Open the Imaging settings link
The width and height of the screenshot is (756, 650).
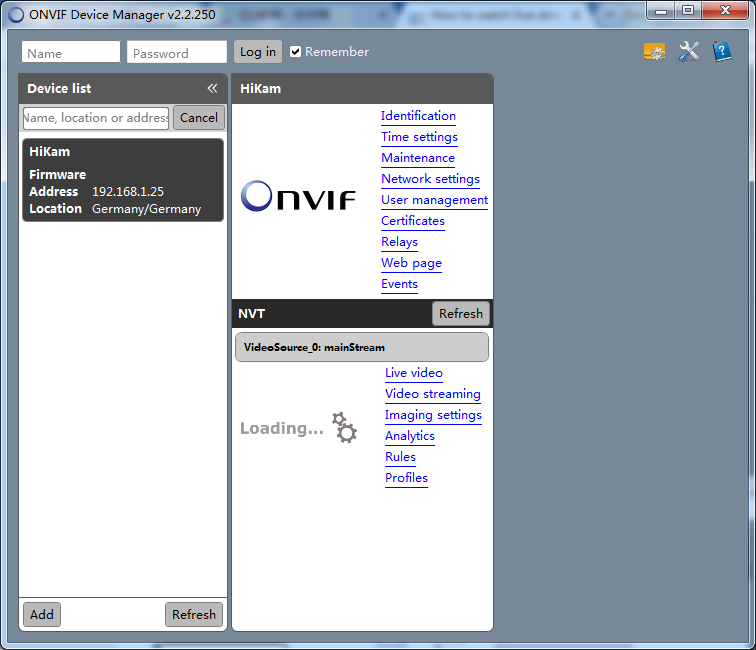point(433,415)
